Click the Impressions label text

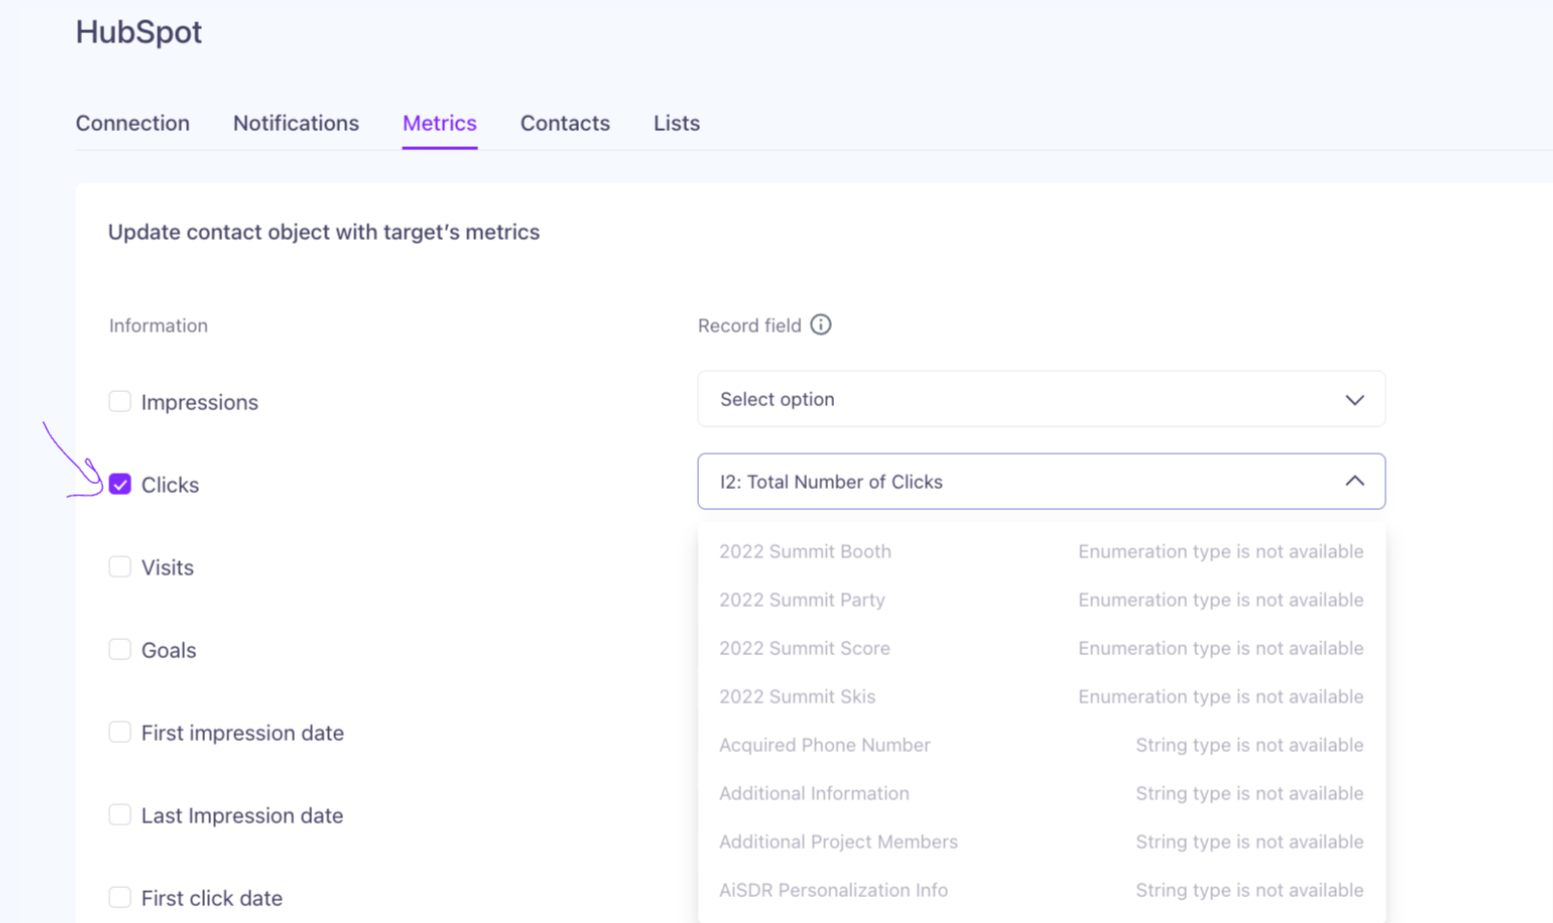pyautogui.click(x=200, y=402)
